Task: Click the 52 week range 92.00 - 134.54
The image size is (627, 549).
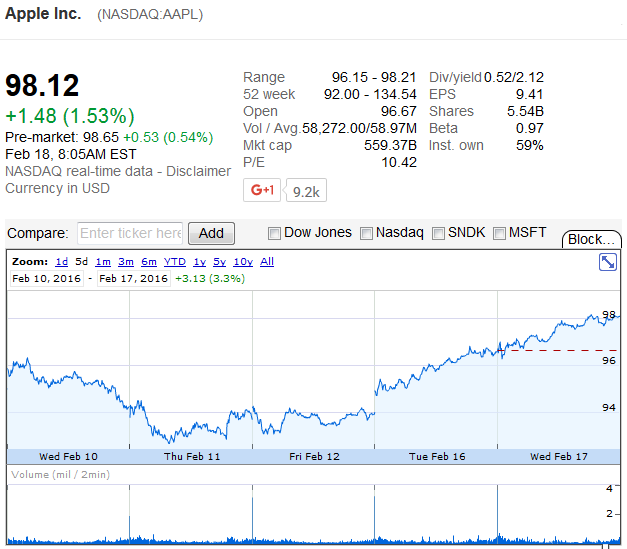Action: pos(370,94)
